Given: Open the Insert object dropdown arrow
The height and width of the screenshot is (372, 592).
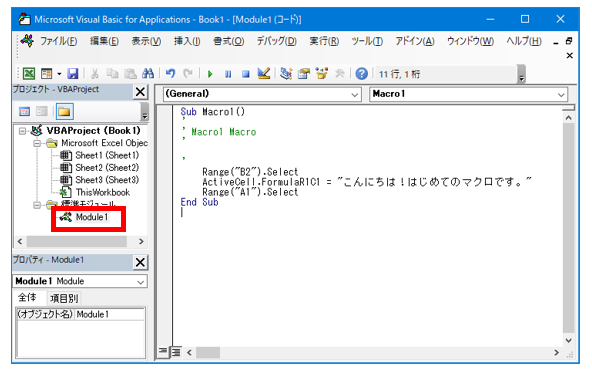Looking at the screenshot, I should coord(59,74).
